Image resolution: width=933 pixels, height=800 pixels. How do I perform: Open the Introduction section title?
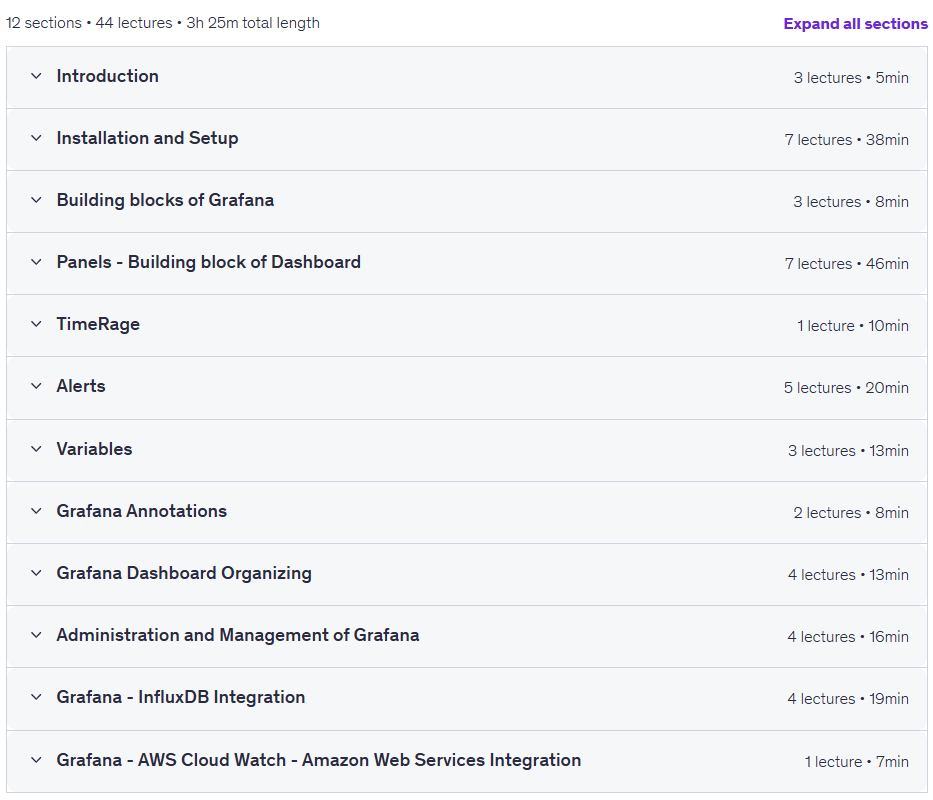tap(108, 76)
